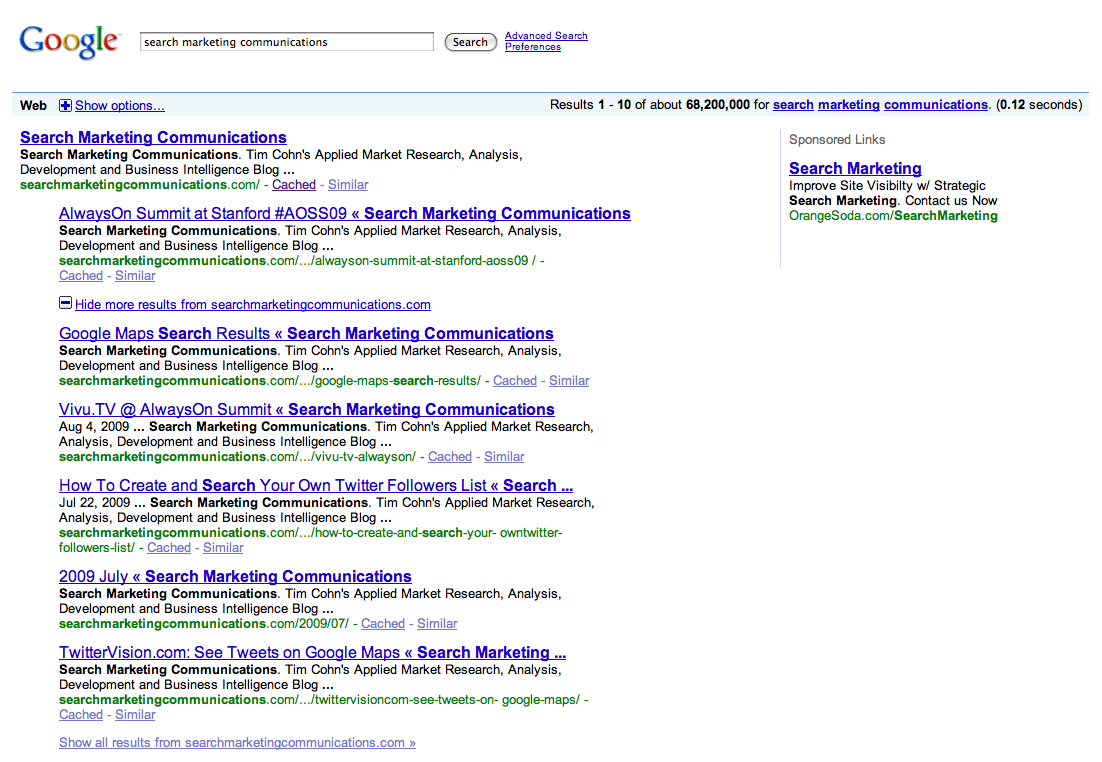Viewport: 1102px width, 762px height.
Task: Open sponsored Search Marketing ad link
Action: 855,169
